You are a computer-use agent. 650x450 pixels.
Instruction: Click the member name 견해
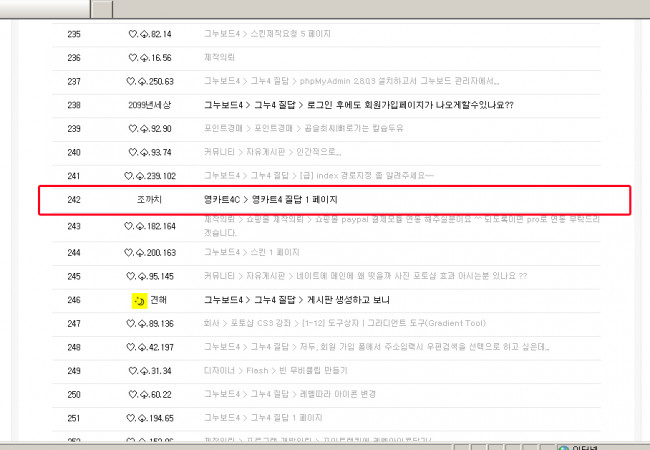point(158,300)
